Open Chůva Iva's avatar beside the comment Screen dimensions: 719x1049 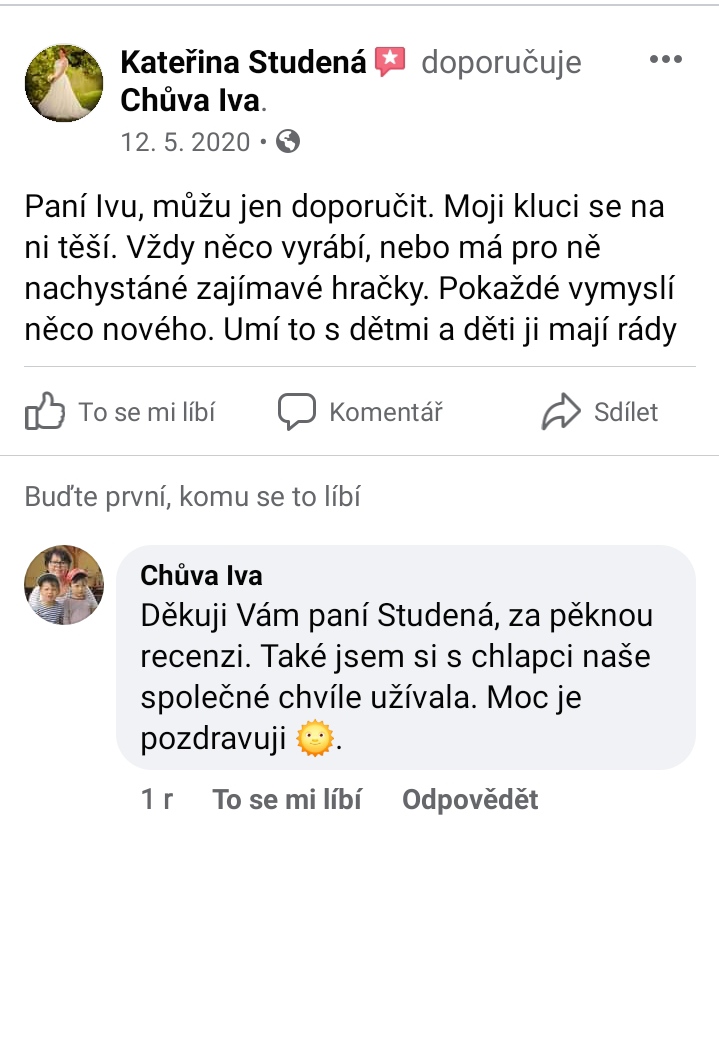pos(63,585)
